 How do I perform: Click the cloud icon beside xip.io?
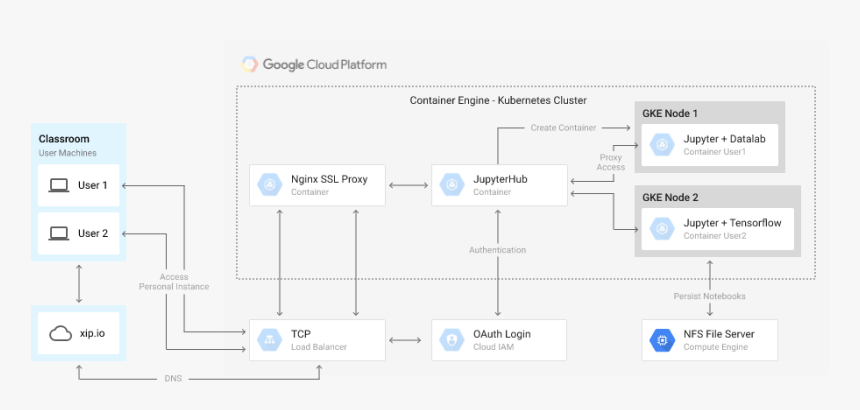point(60,333)
